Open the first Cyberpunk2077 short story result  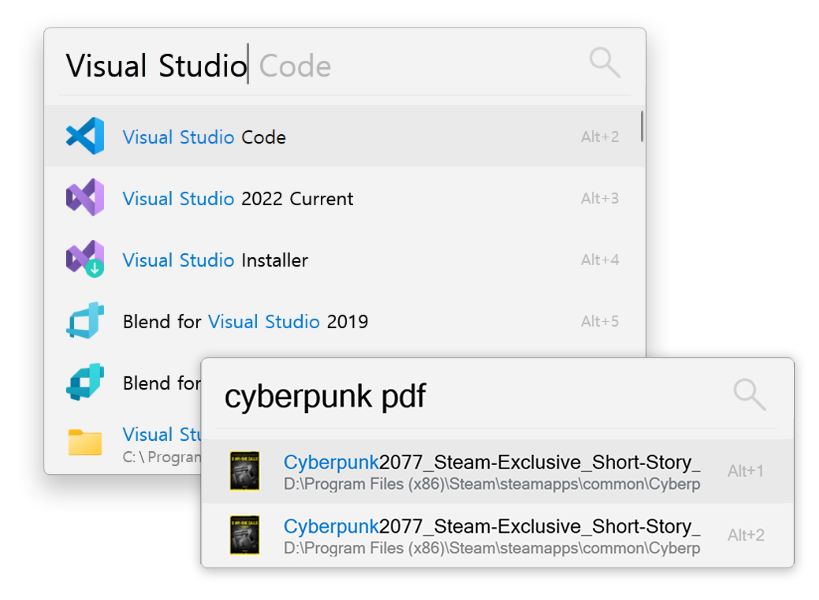click(491, 471)
